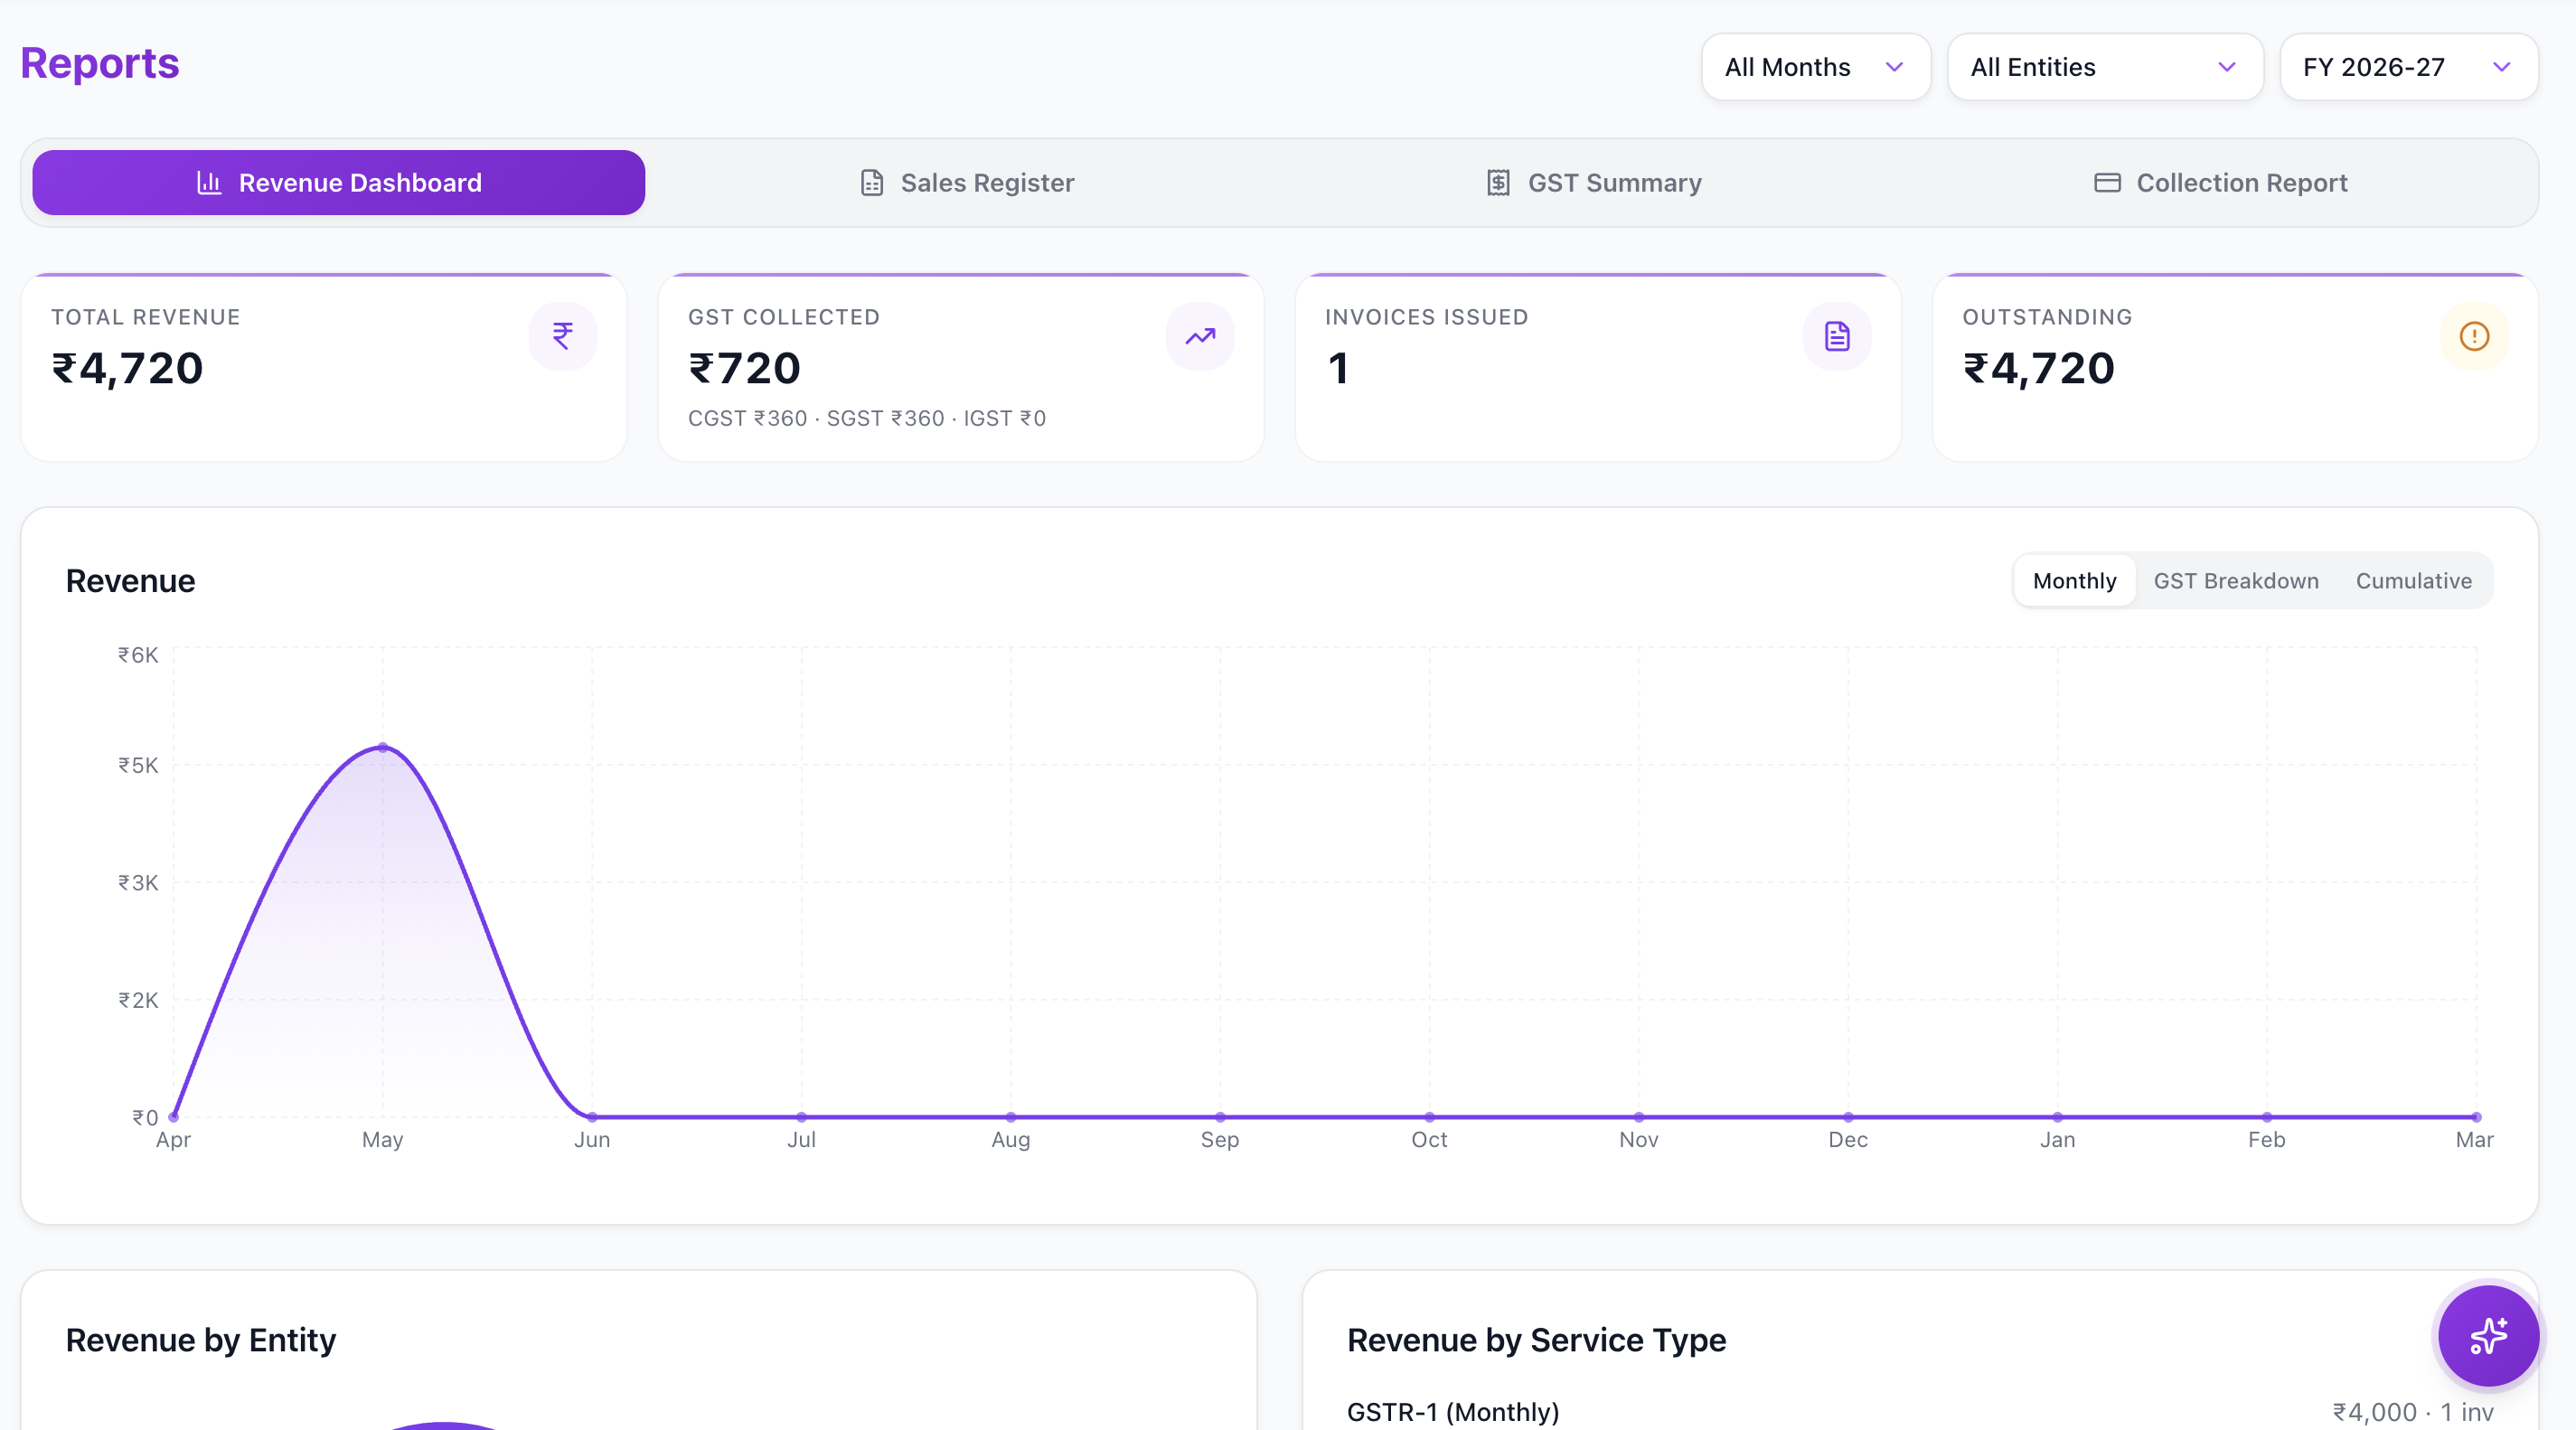This screenshot has height=1430, width=2576.
Task: Click the GST Collected ₹720 value
Action: pyautogui.click(x=745, y=369)
